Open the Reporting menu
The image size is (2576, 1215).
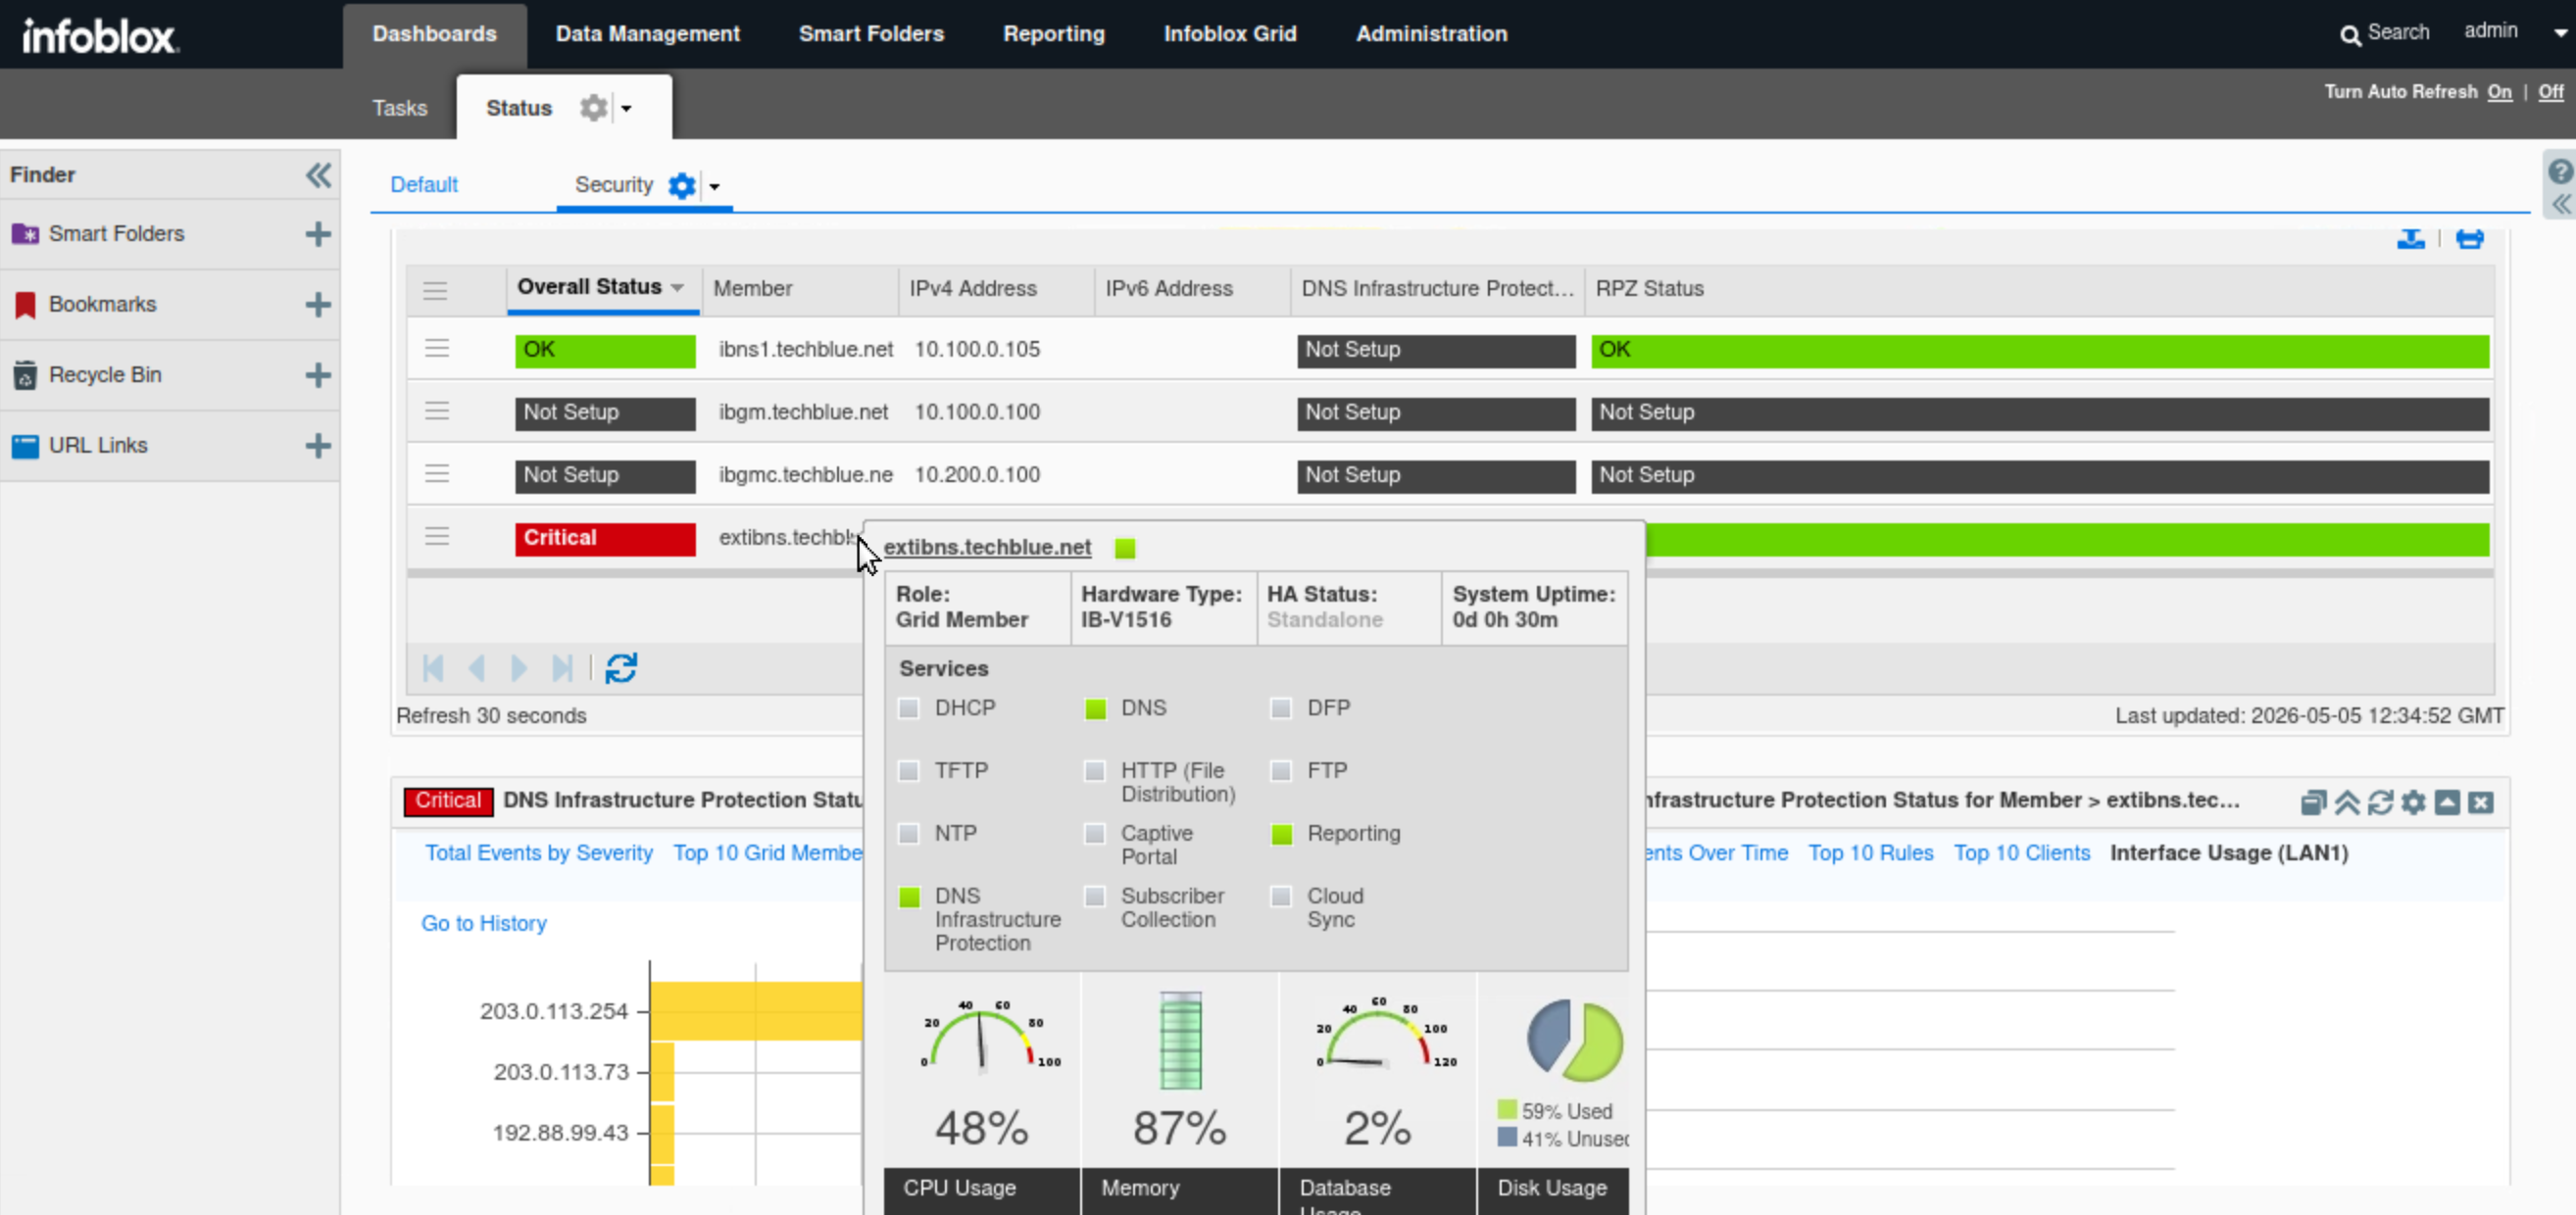click(x=1054, y=34)
